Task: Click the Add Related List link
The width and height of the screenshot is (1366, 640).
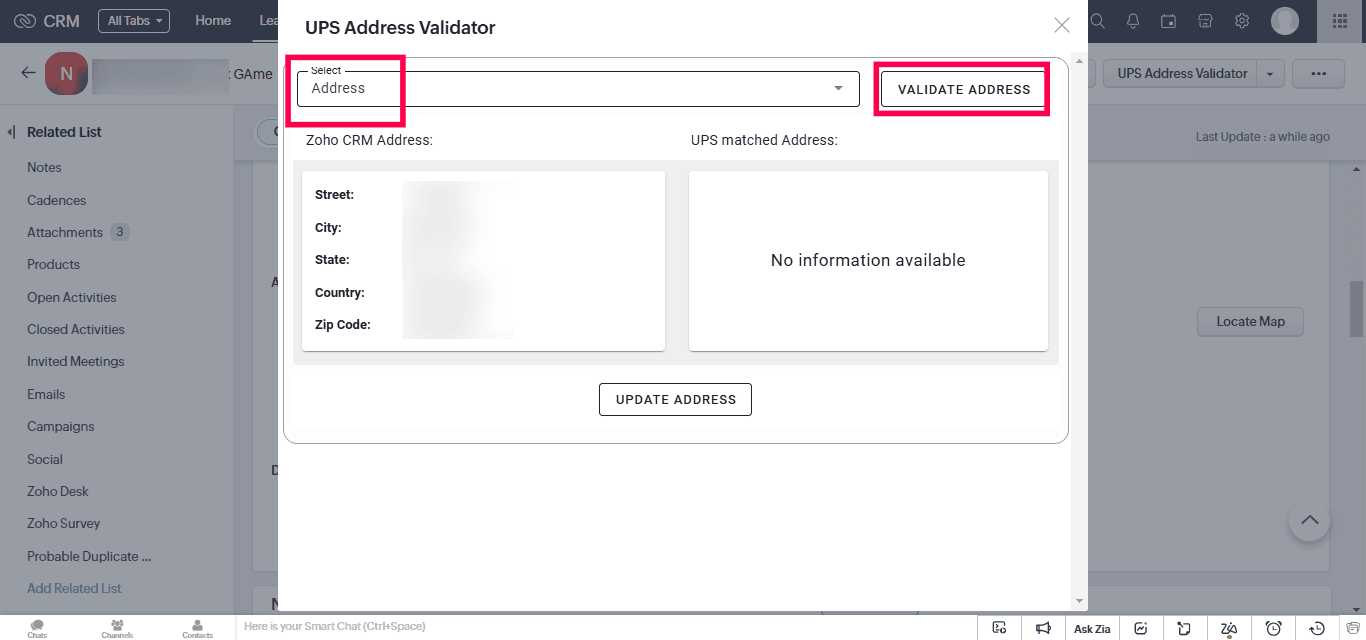Action: (x=74, y=588)
